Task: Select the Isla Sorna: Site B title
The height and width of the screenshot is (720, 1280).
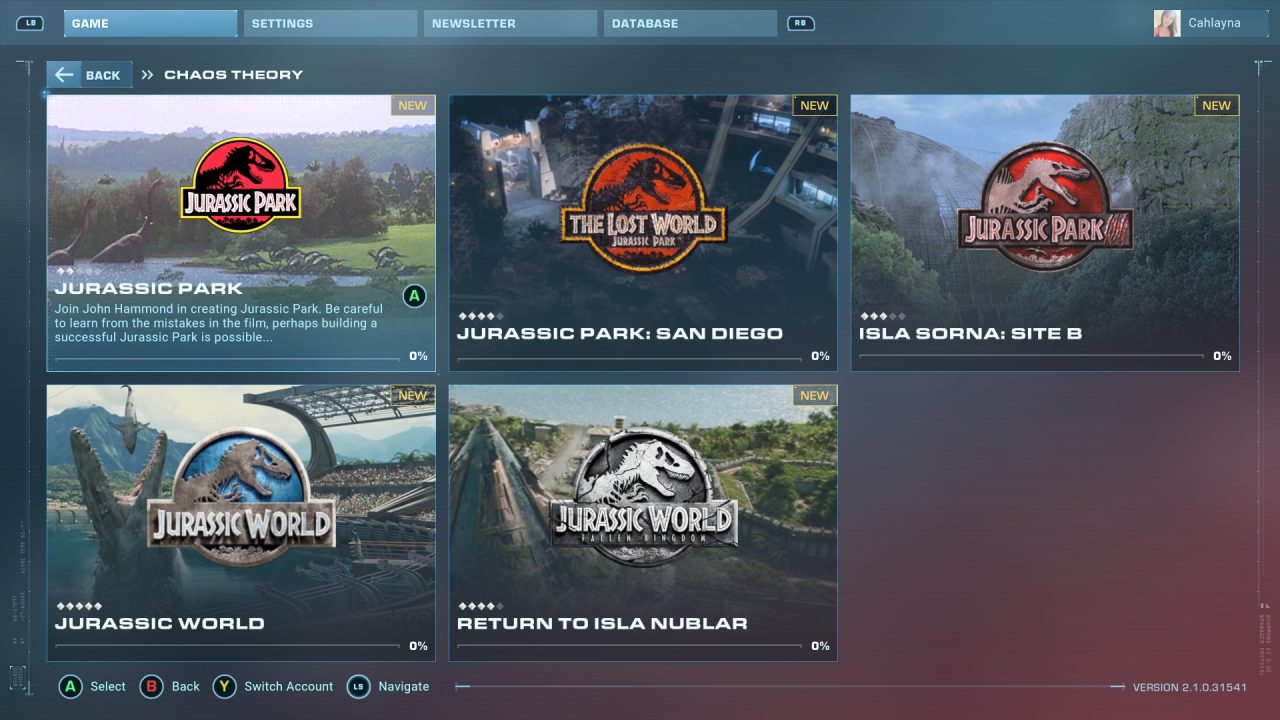Action: click(970, 333)
